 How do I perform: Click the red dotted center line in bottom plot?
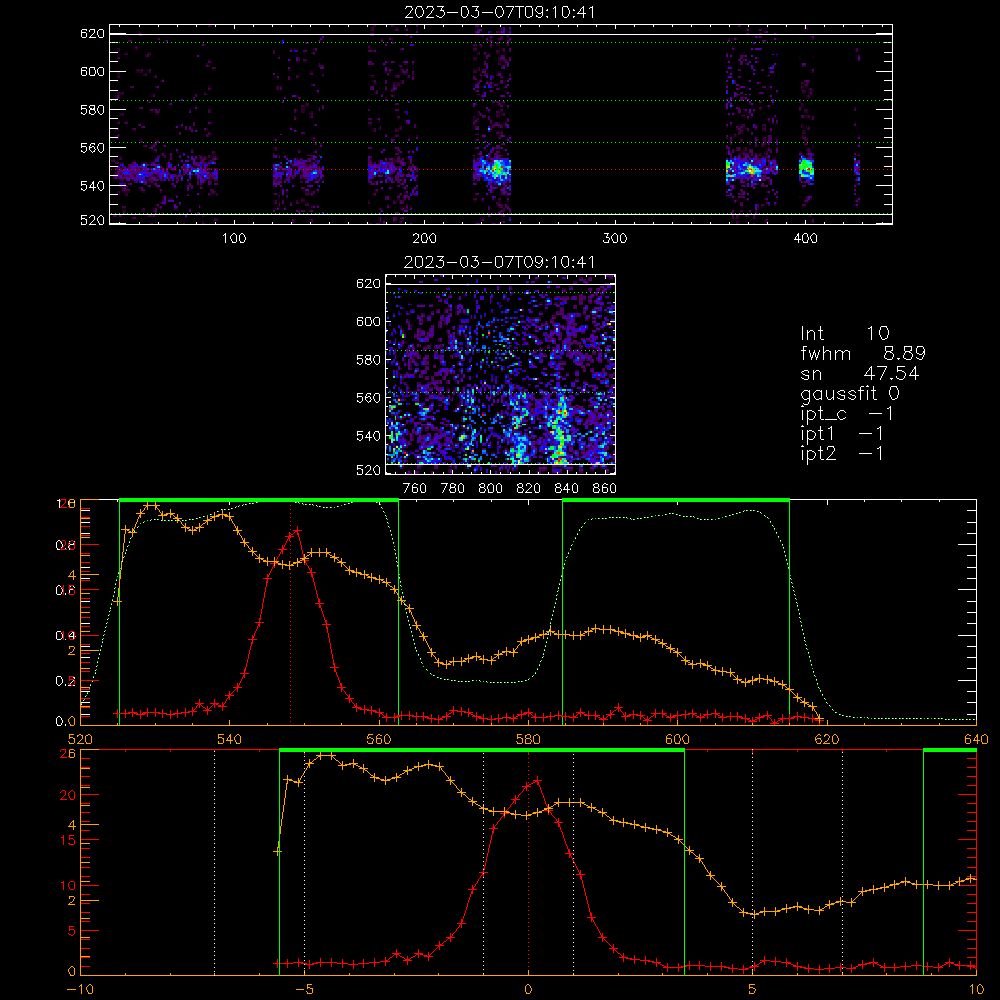coord(528,861)
